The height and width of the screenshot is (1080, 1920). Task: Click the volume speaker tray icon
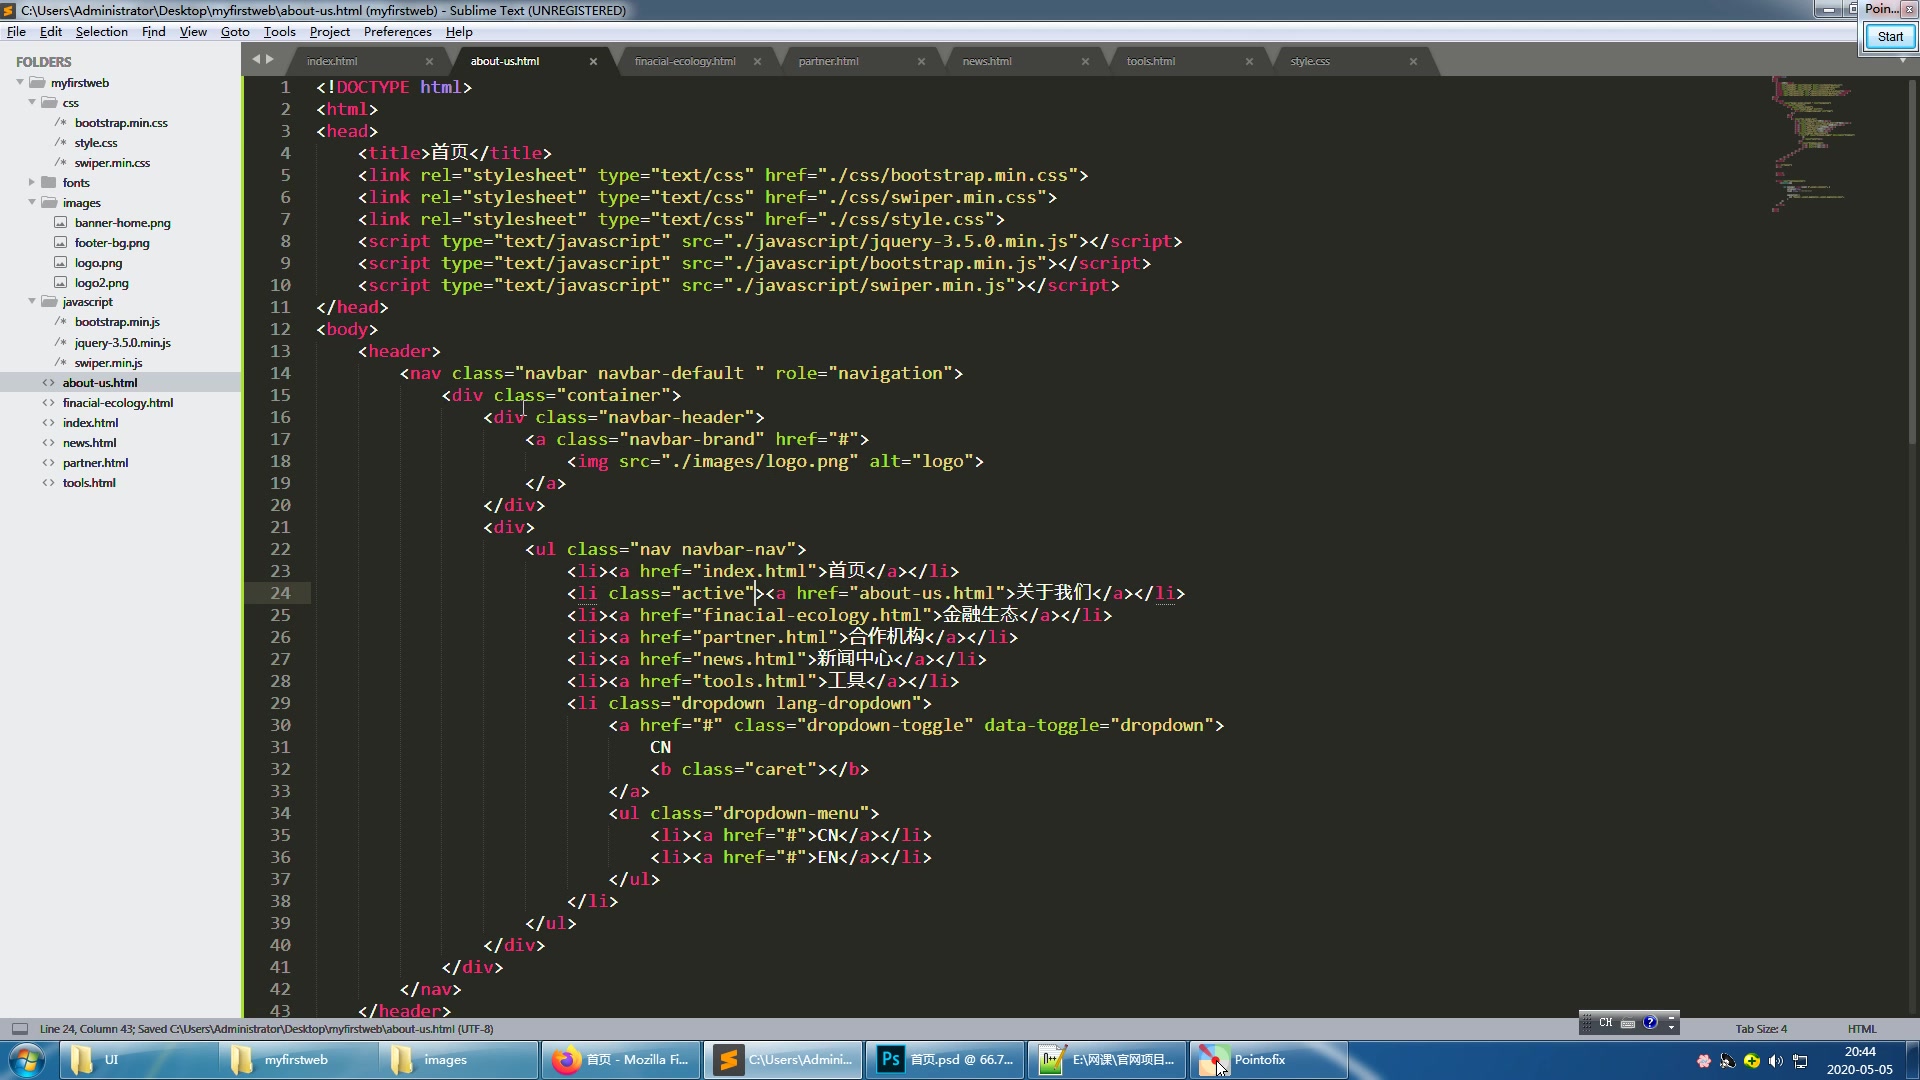(x=1776, y=1061)
